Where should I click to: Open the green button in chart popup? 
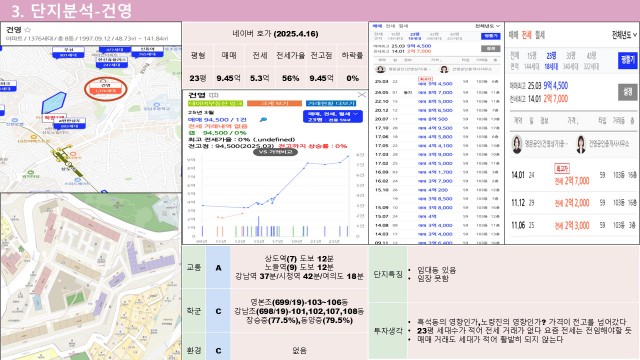[x=216, y=104]
